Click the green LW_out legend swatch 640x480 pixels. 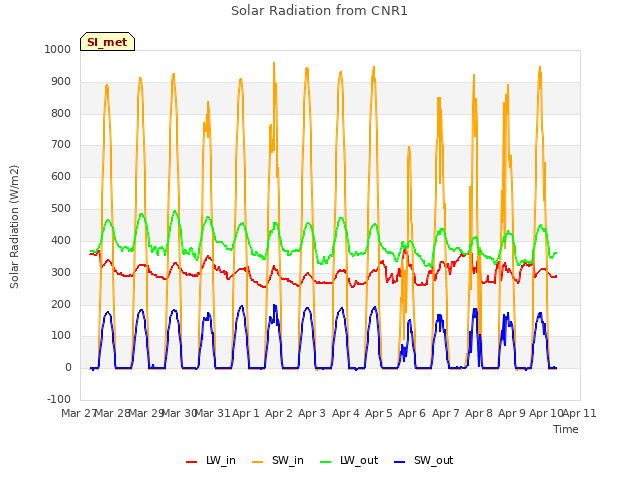326,462
